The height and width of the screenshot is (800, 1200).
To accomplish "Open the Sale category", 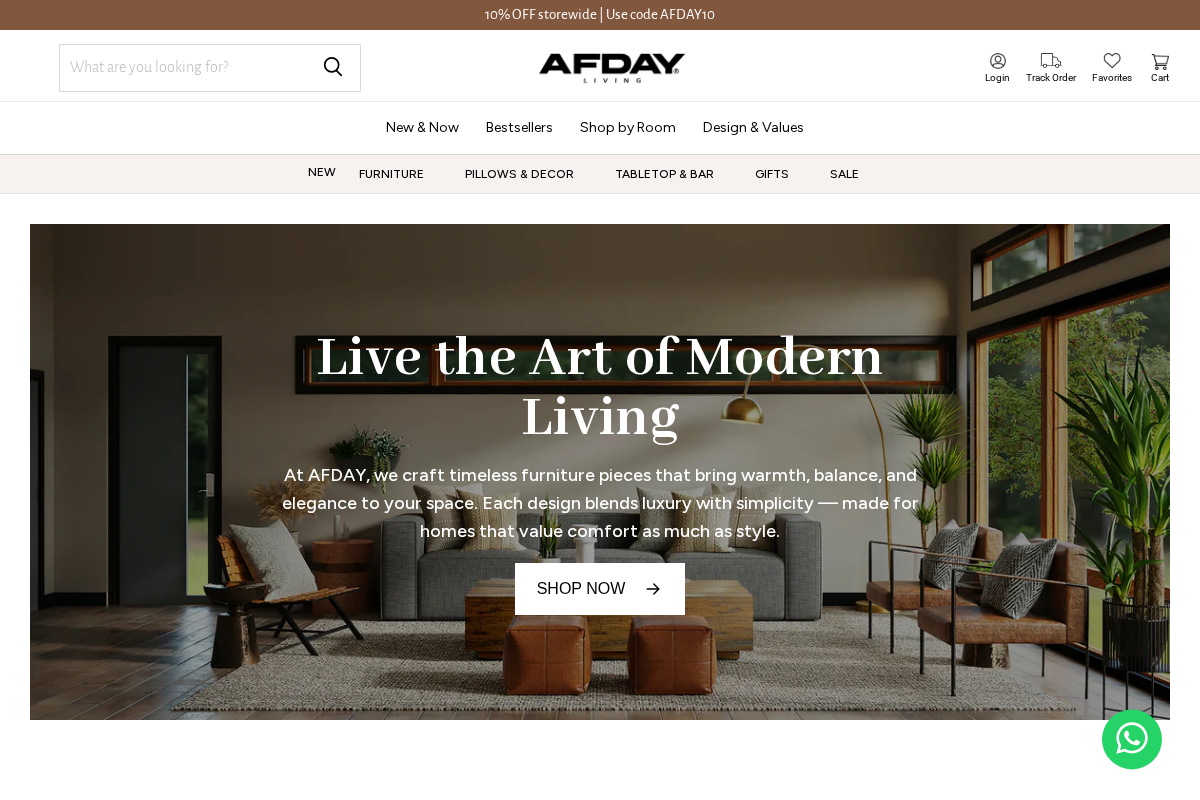I will click(844, 174).
